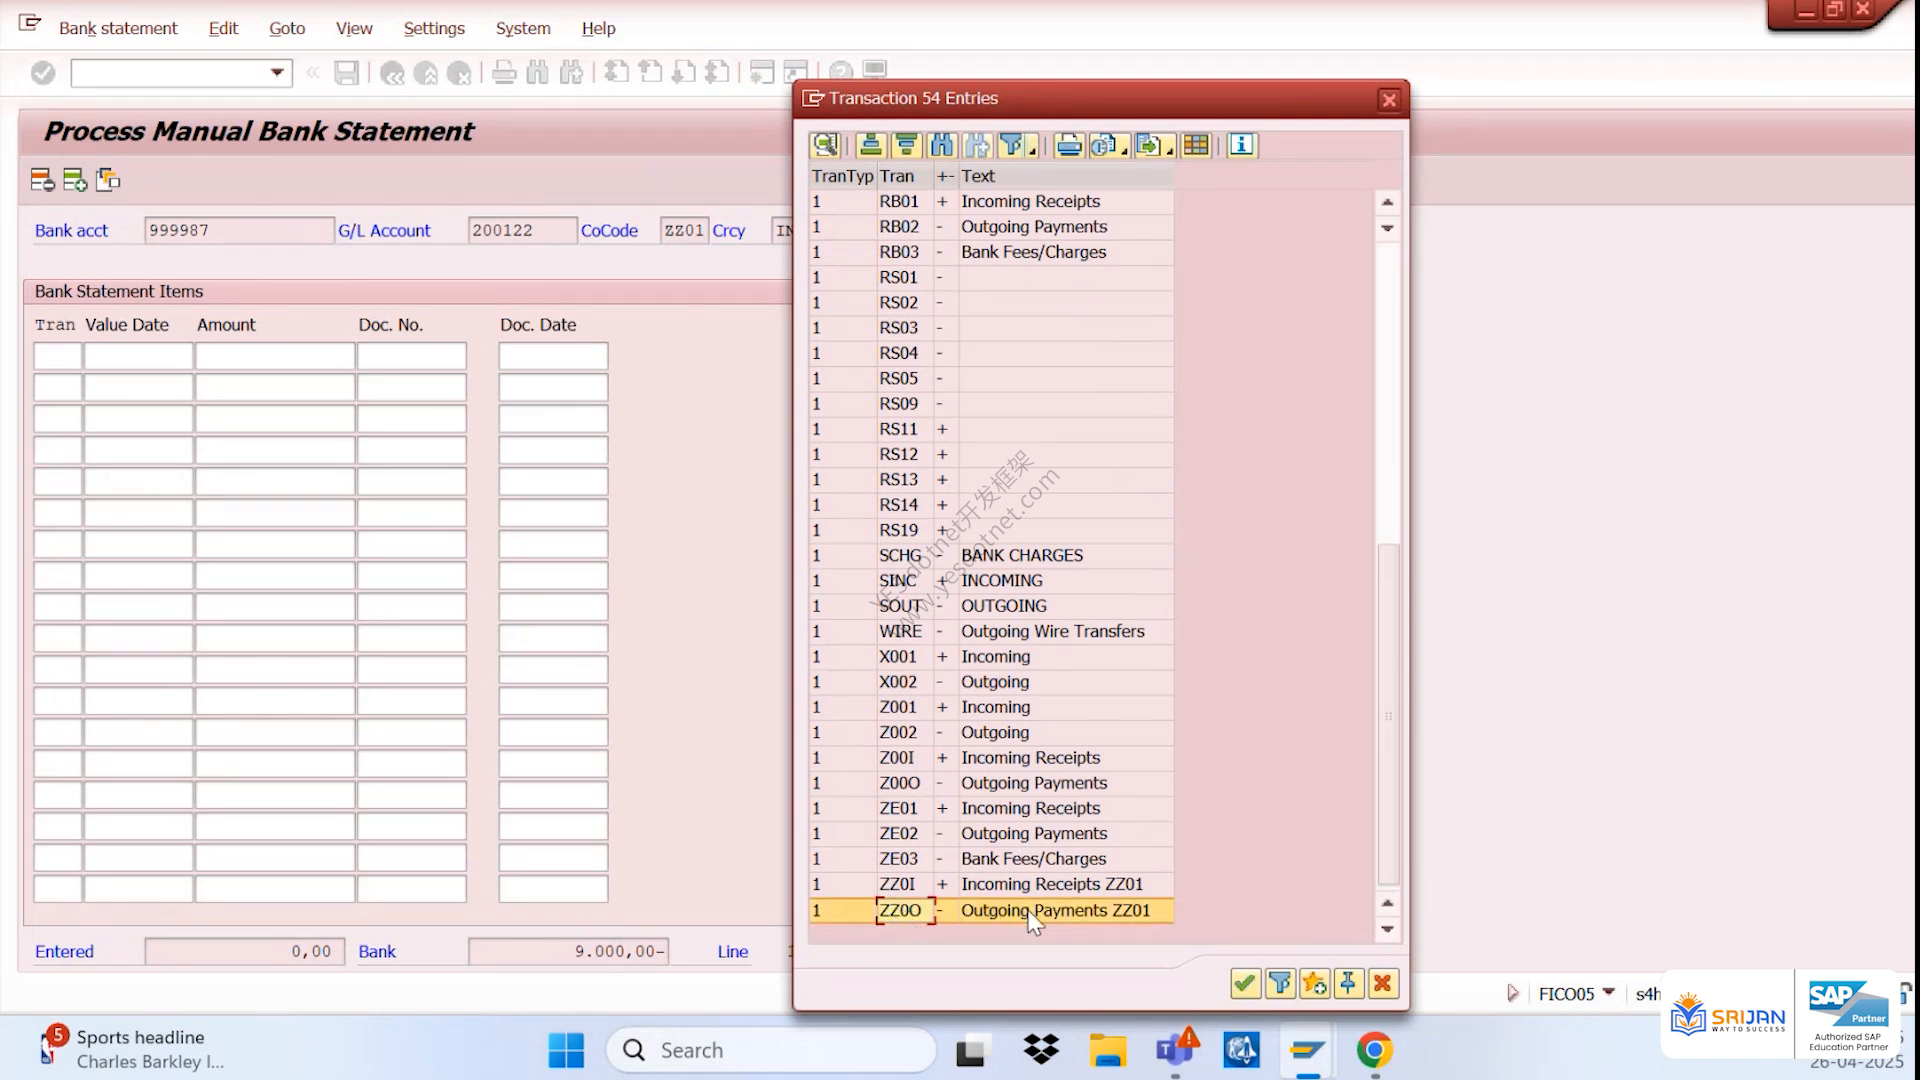Open the command field dropdown
Viewport: 1920px width, 1080px height.
(x=277, y=73)
